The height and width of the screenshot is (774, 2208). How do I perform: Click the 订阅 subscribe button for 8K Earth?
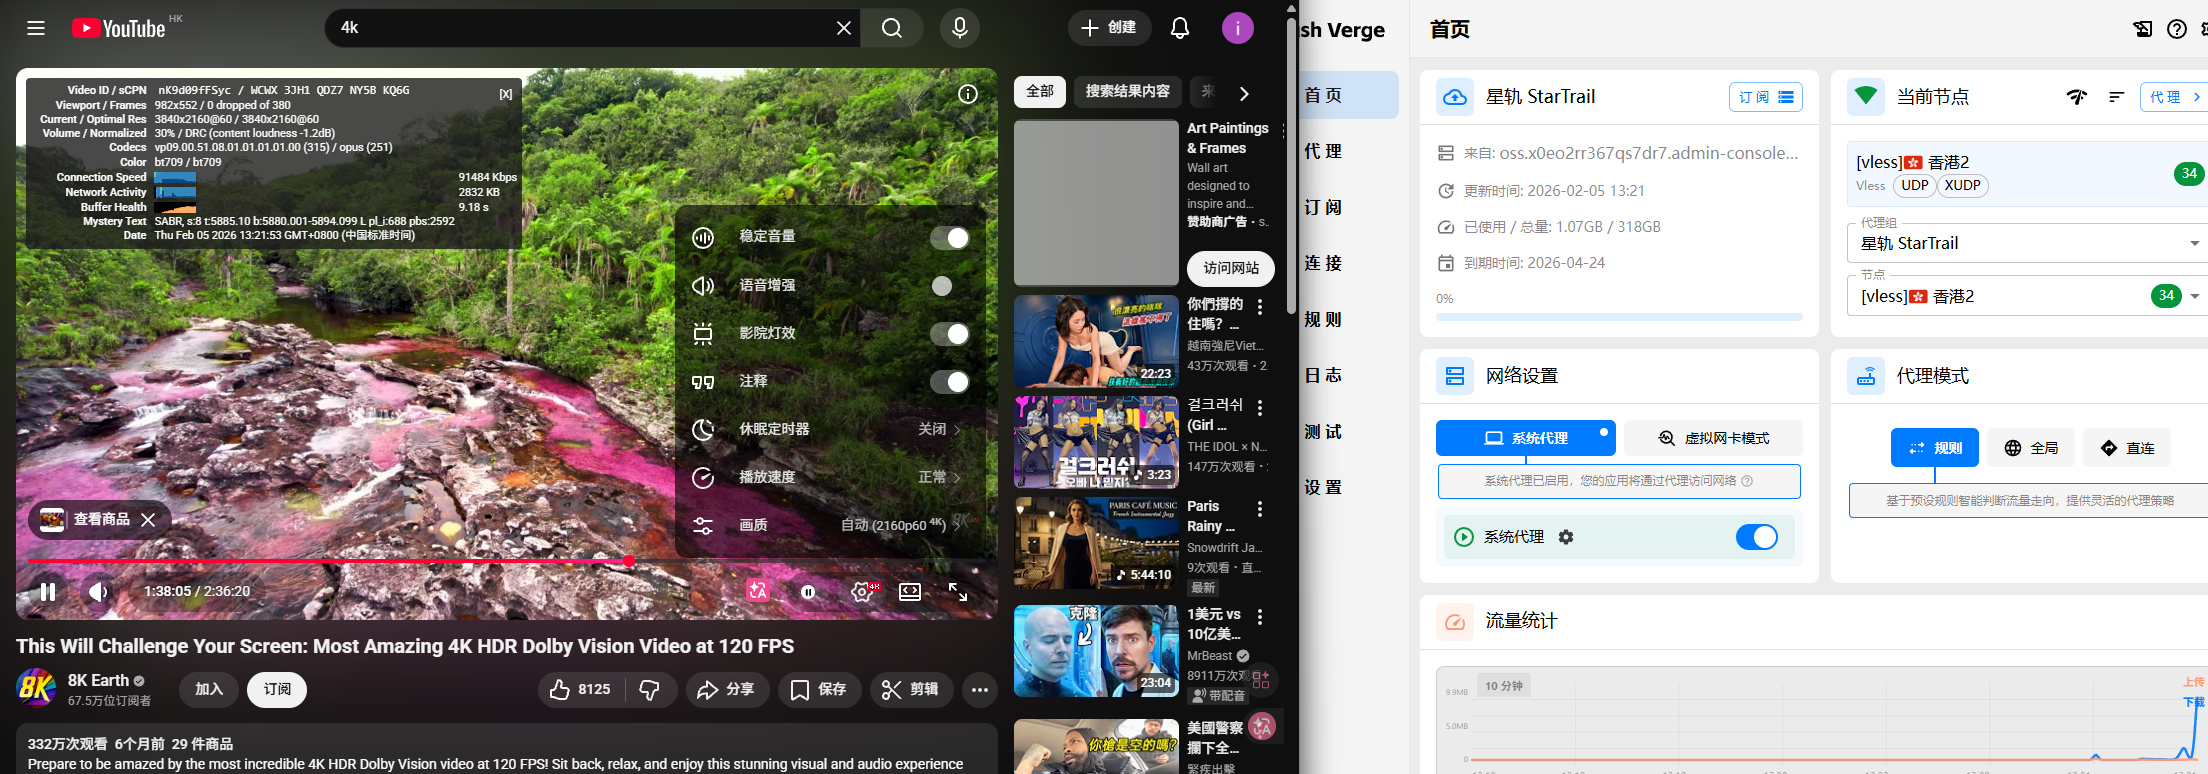coord(277,689)
